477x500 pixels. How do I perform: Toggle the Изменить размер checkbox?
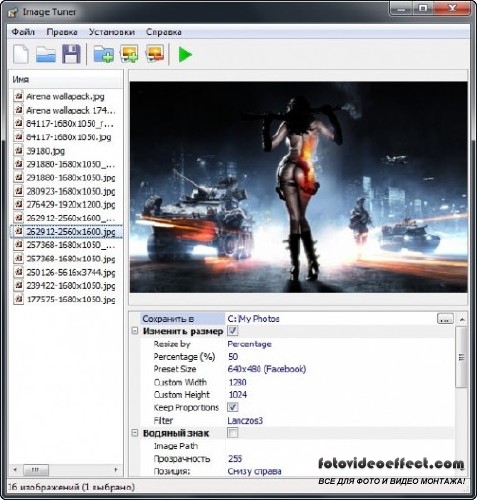[x=232, y=331]
